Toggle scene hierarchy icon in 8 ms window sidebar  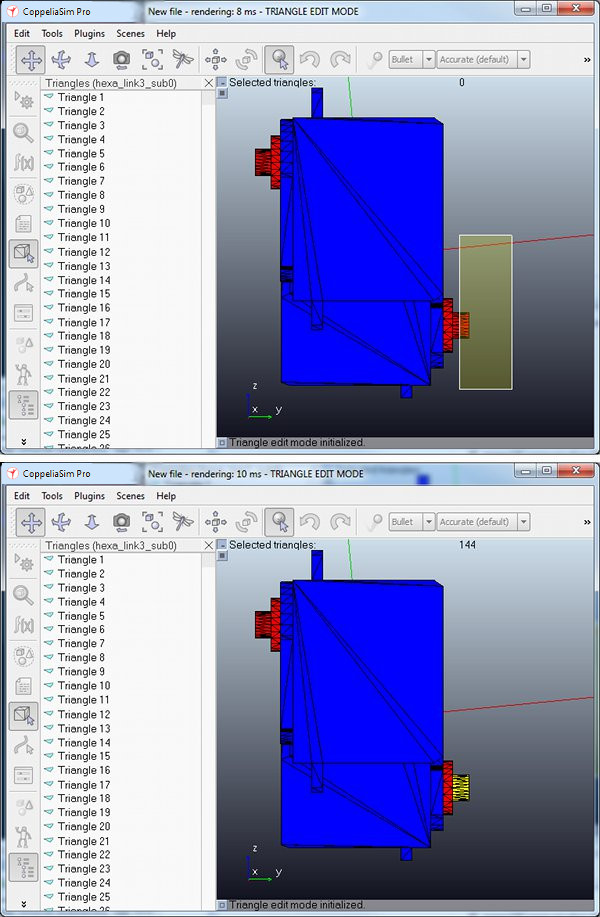pyautogui.click(x=23, y=405)
